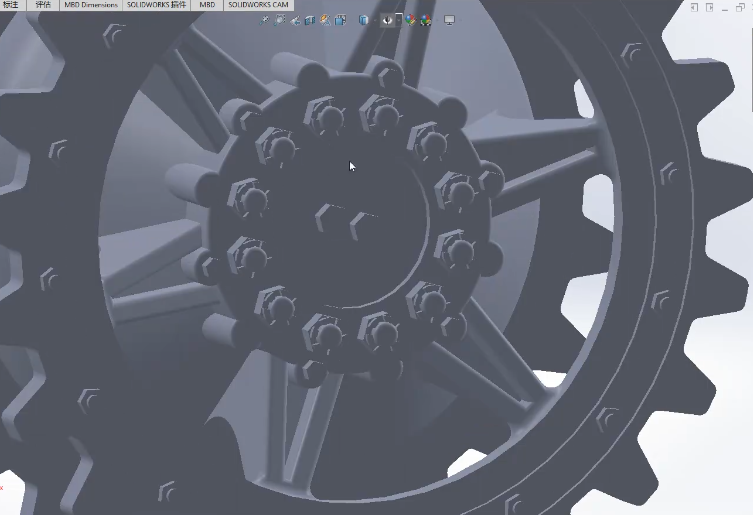Toggle the Hide/Show Items eye icon
753x515 pixels.
388,20
